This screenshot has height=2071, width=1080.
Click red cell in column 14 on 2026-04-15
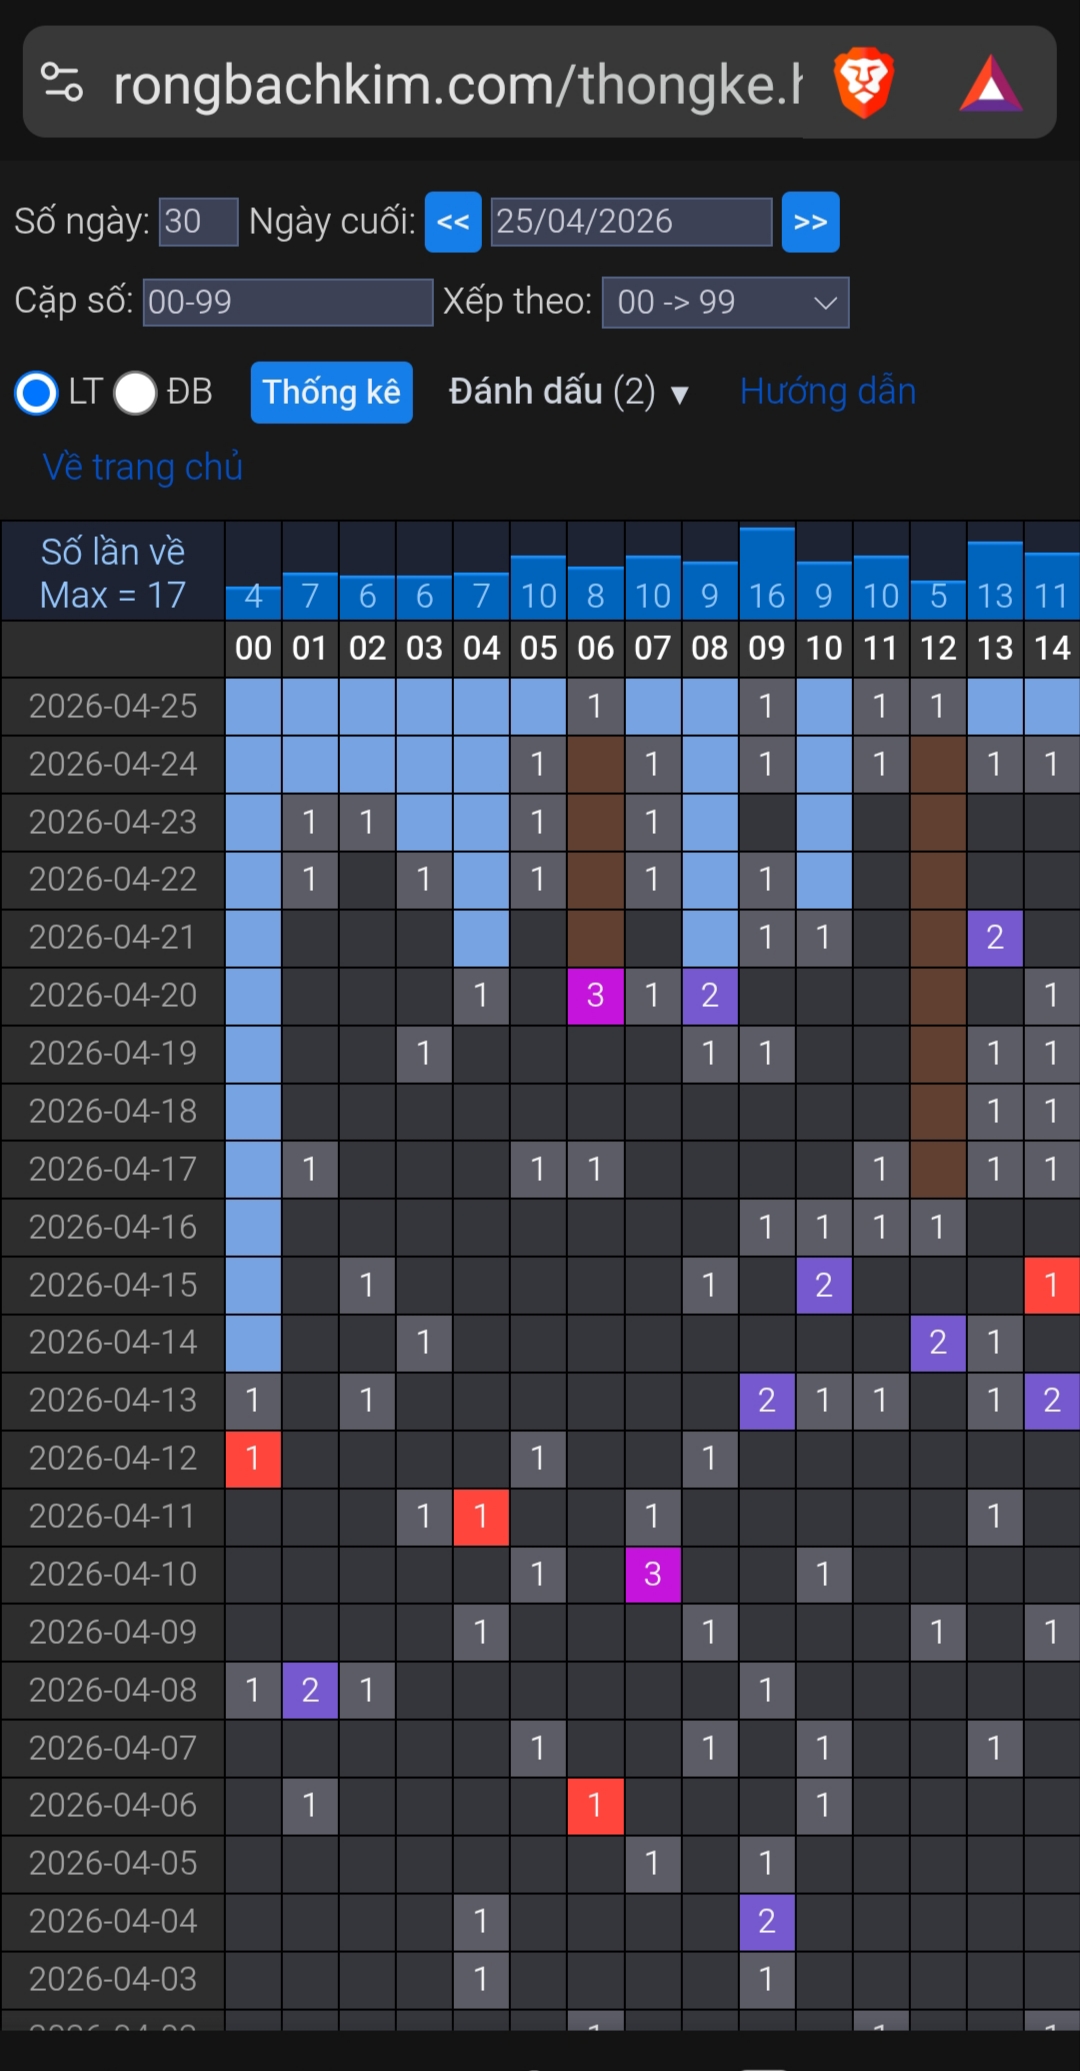1051,1284
